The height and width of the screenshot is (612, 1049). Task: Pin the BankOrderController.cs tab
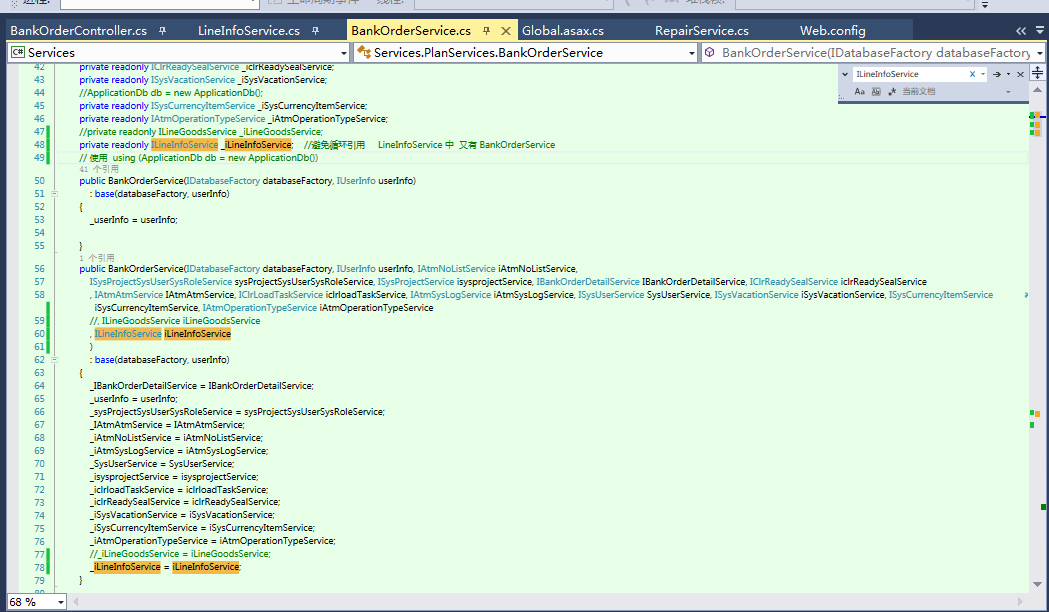[163, 31]
